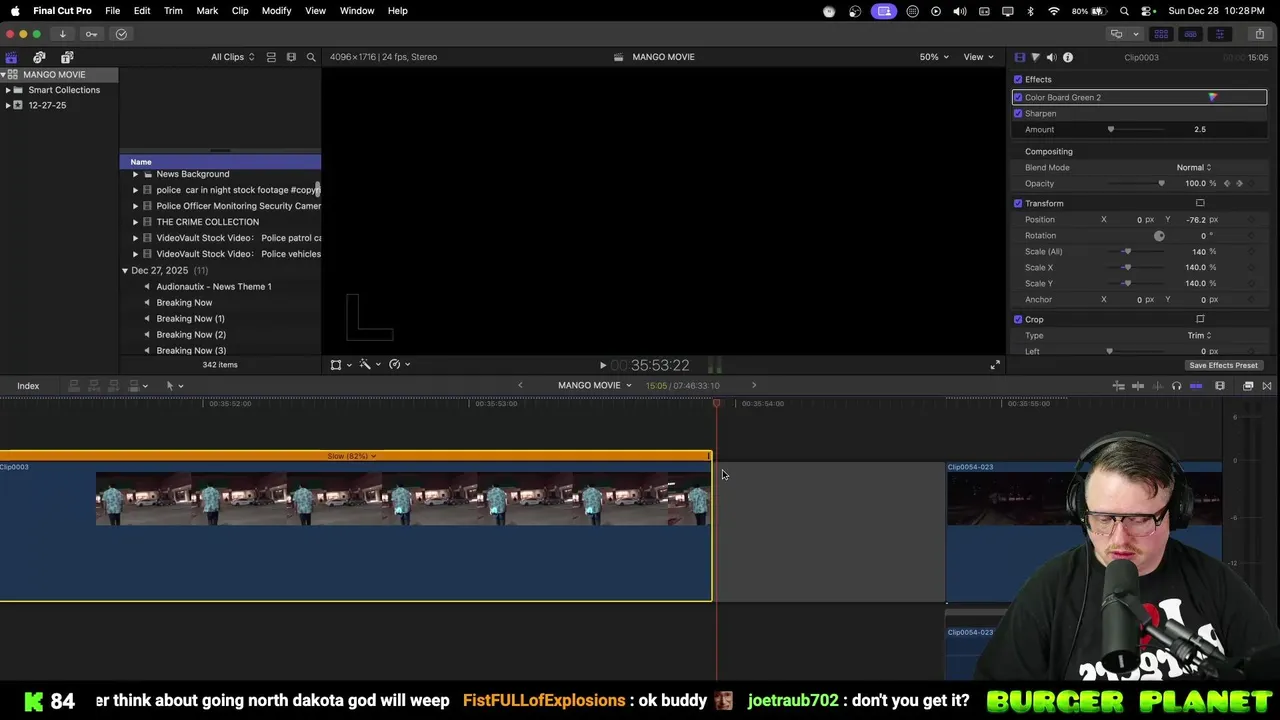Toggle the Inspector panel visibility button
This screenshot has height=720, width=1280.
tap(1219, 34)
